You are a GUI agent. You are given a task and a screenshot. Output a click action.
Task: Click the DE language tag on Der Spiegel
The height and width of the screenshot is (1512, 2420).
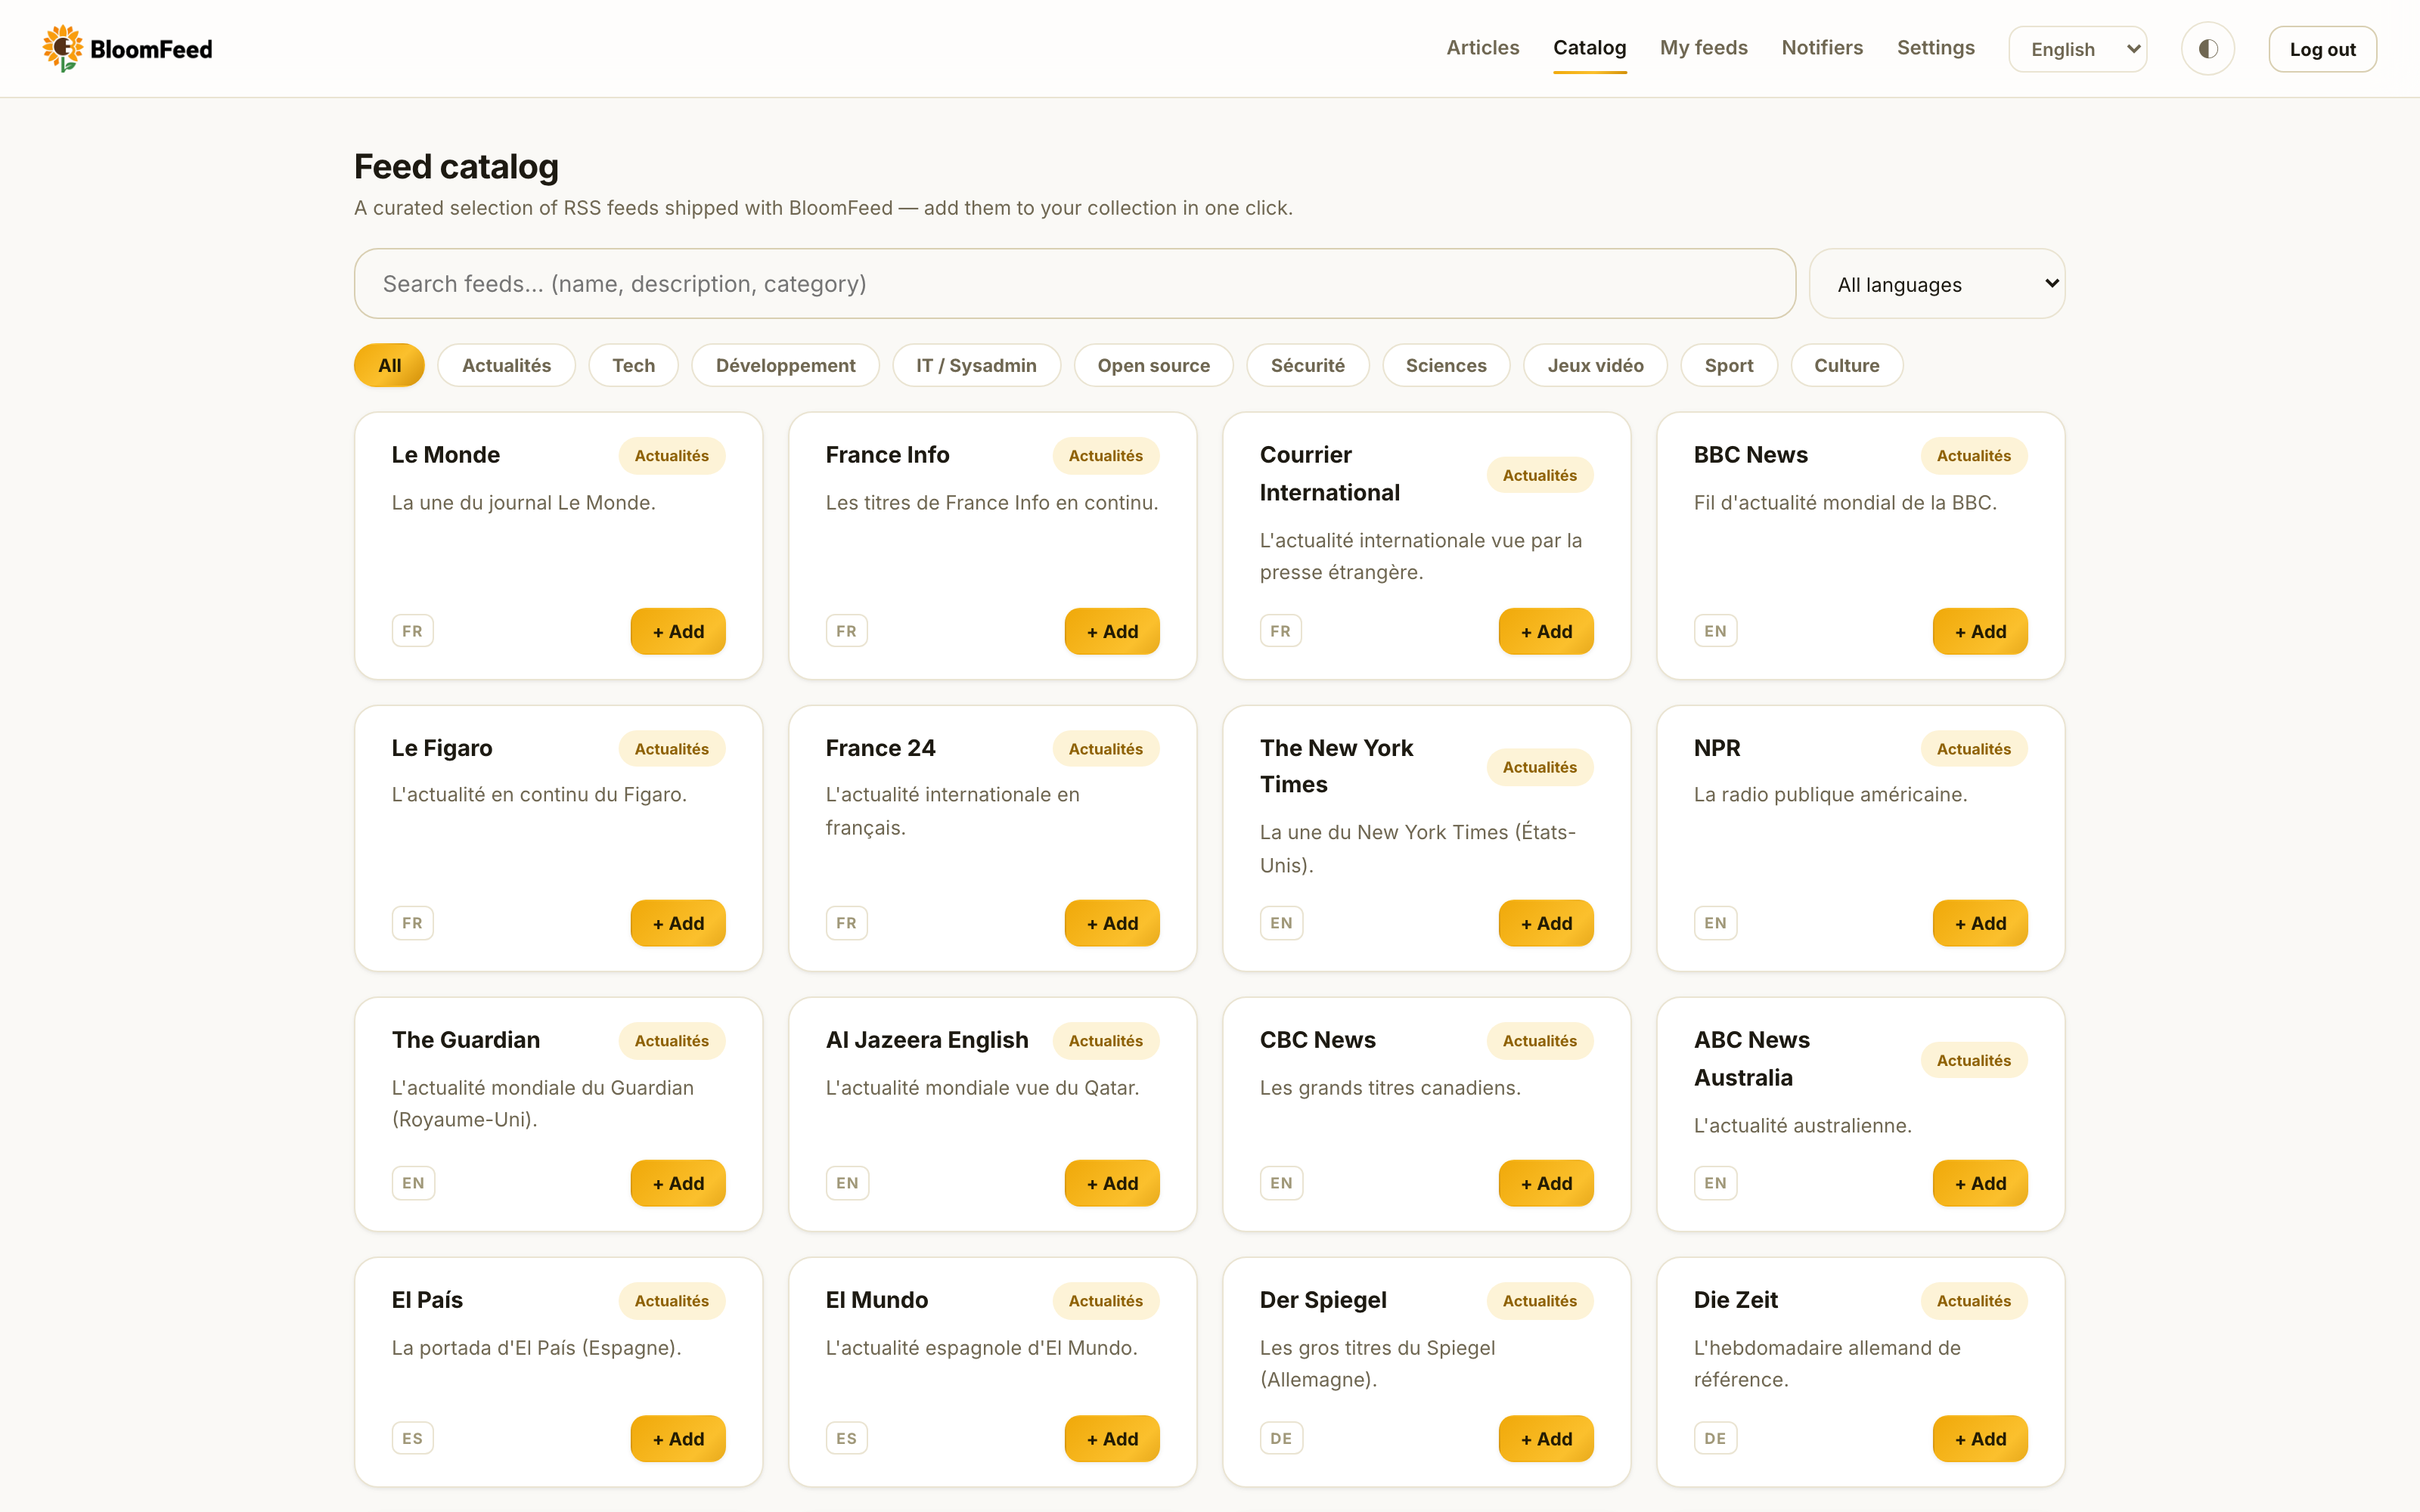point(1281,1439)
